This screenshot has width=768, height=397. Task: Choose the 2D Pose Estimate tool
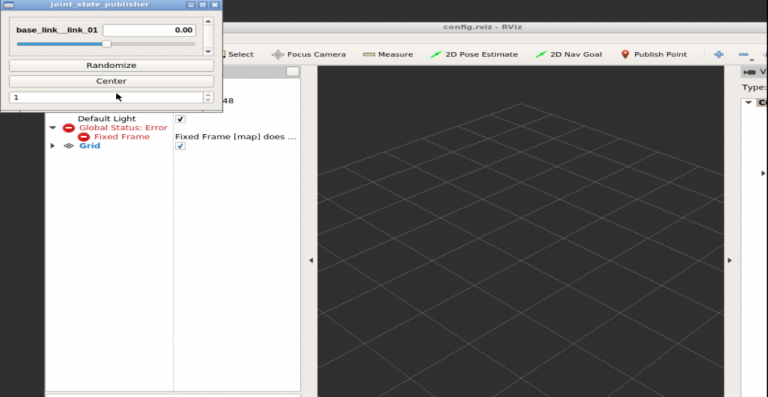[474, 54]
